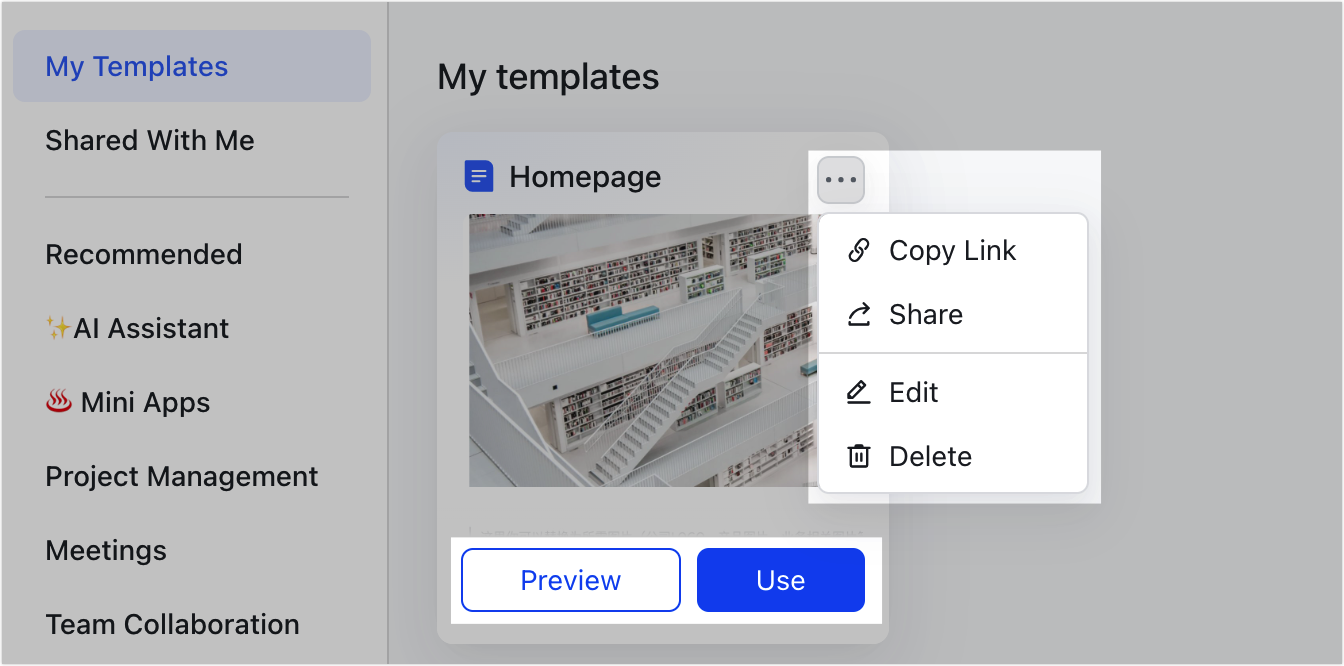
Task: Click the hot springs icon beside Mini Apps
Action: pyautogui.click(x=60, y=400)
